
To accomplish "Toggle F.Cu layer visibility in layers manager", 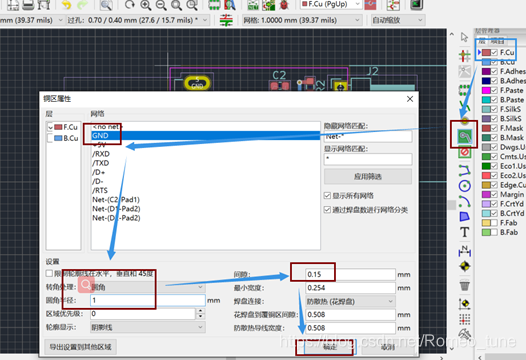I will click(x=494, y=52).
